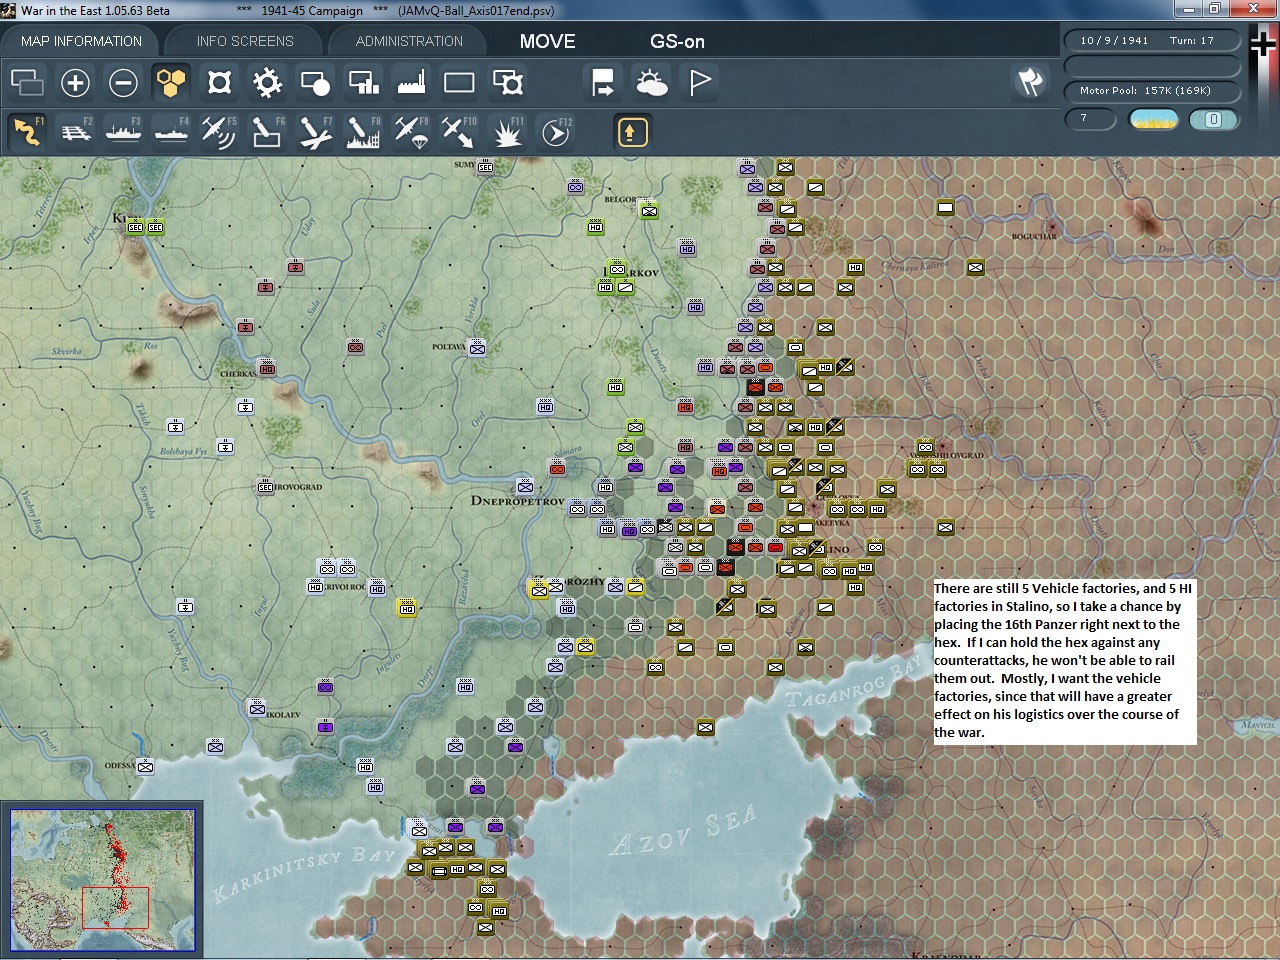Click the rectangle-with-gear toolbar icon
The image size is (1280, 960).
point(507,82)
